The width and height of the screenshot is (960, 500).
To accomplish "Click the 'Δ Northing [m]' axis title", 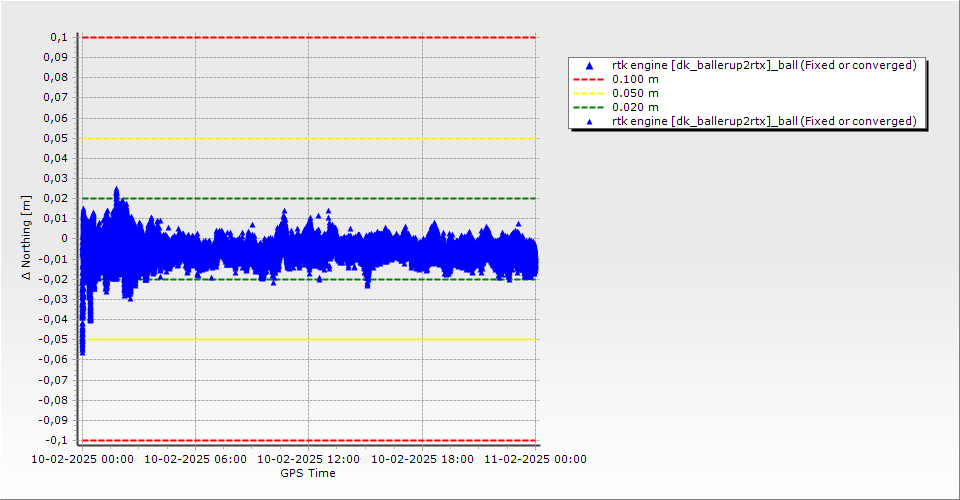I will tap(26, 238).
